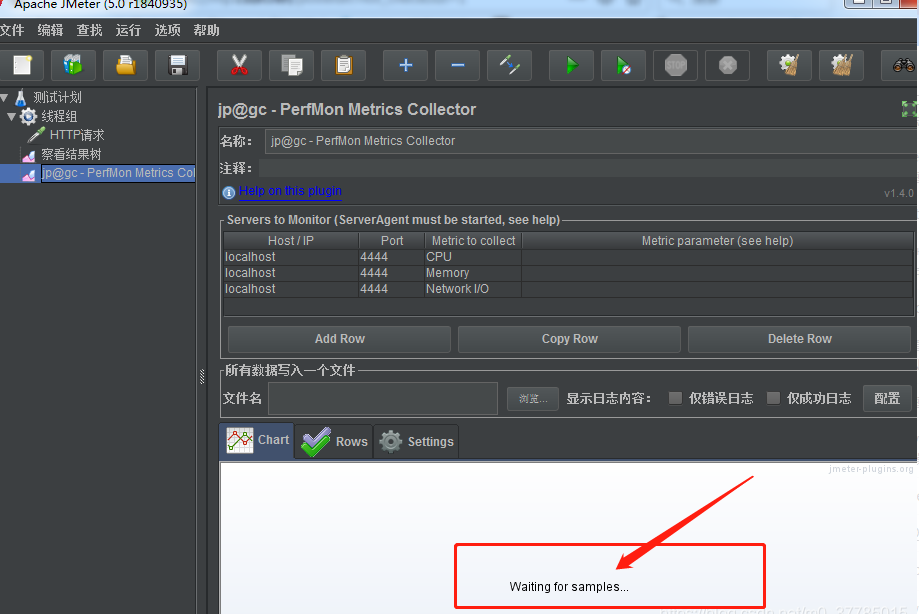Click the Clear All brooms icon

842,65
